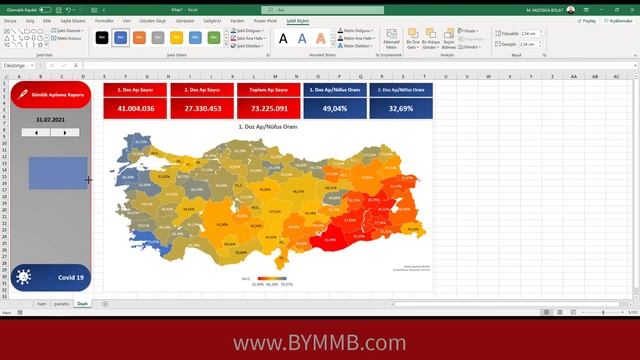Click the previous date arrow button

click(x=36, y=133)
